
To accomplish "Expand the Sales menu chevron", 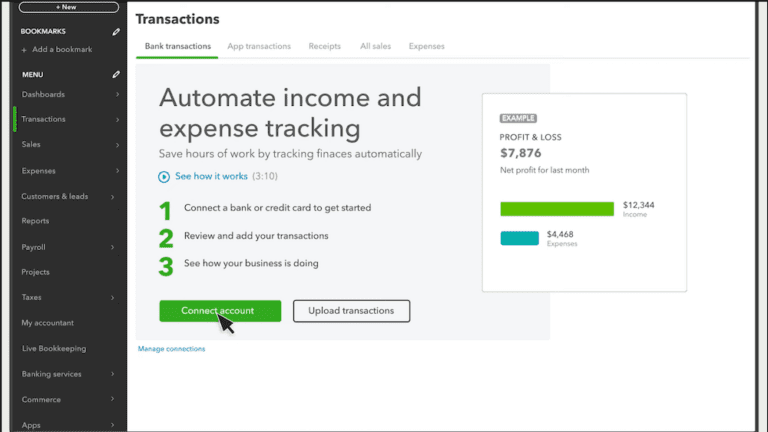I will tap(118, 145).
